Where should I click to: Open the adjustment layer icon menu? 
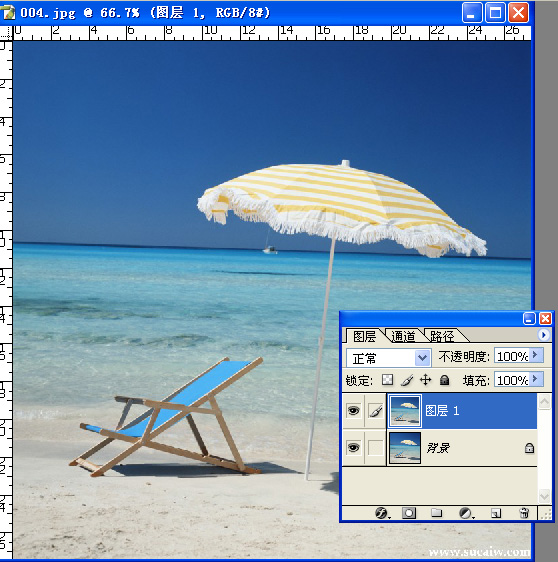coord(466,513)
